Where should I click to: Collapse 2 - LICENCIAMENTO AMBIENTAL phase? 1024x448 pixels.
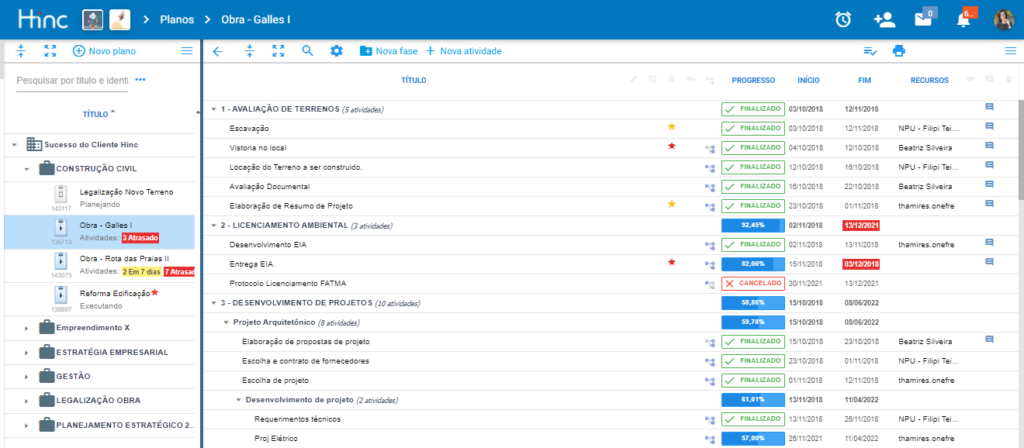pos(213,225)
